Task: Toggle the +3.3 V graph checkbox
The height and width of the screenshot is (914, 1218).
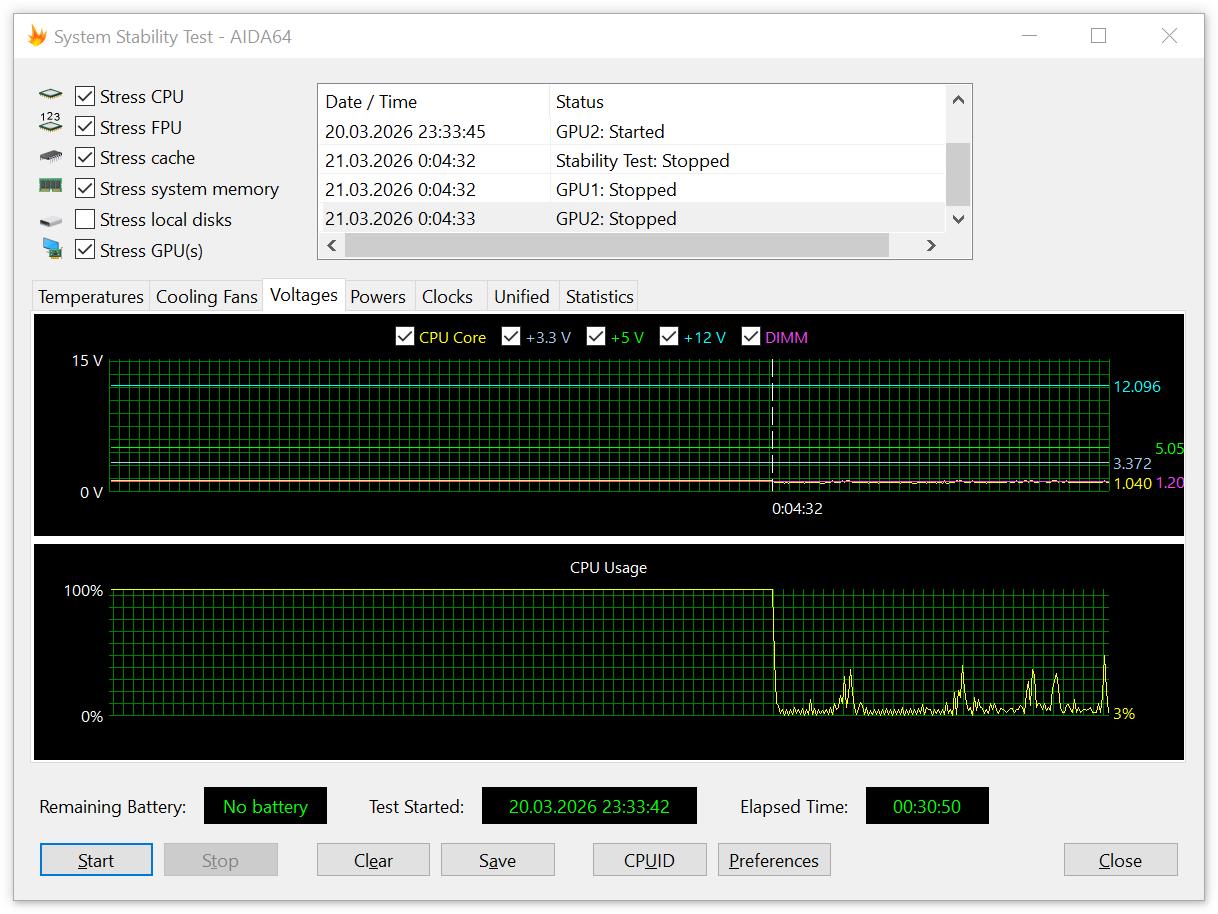Action: (x=511, y=337)
